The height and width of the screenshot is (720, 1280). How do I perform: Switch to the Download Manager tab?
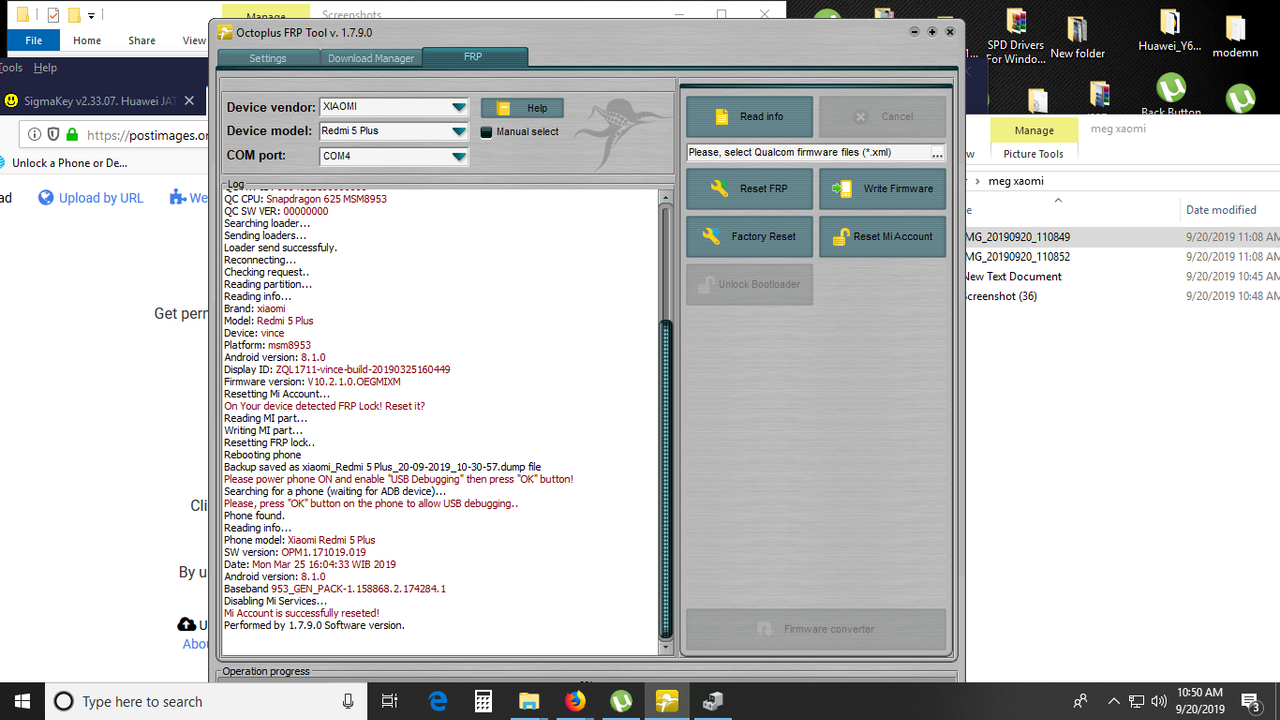pyautogui.click(x=371, y=57)
